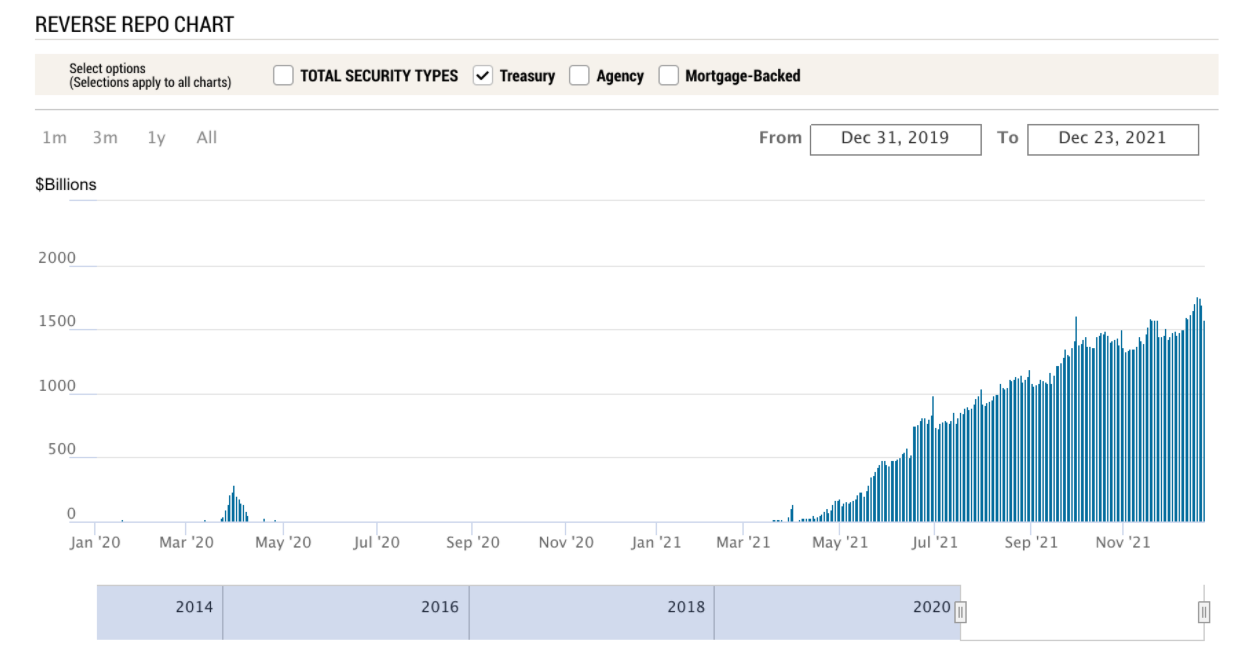
Task: Grab the left range slider handle
Action: coord(961,612)
